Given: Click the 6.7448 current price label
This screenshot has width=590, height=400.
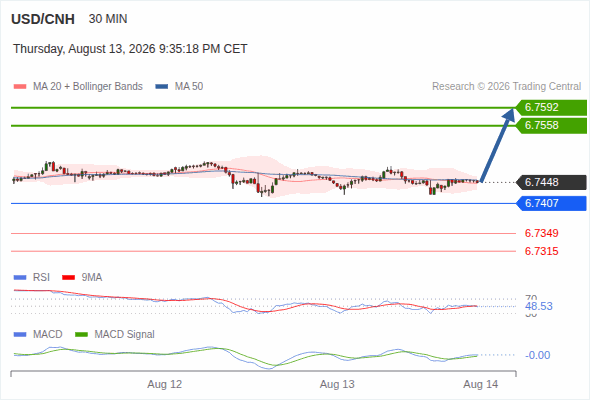Looking at the screenshot, I should pyautogui.click(x=552, y=183).
